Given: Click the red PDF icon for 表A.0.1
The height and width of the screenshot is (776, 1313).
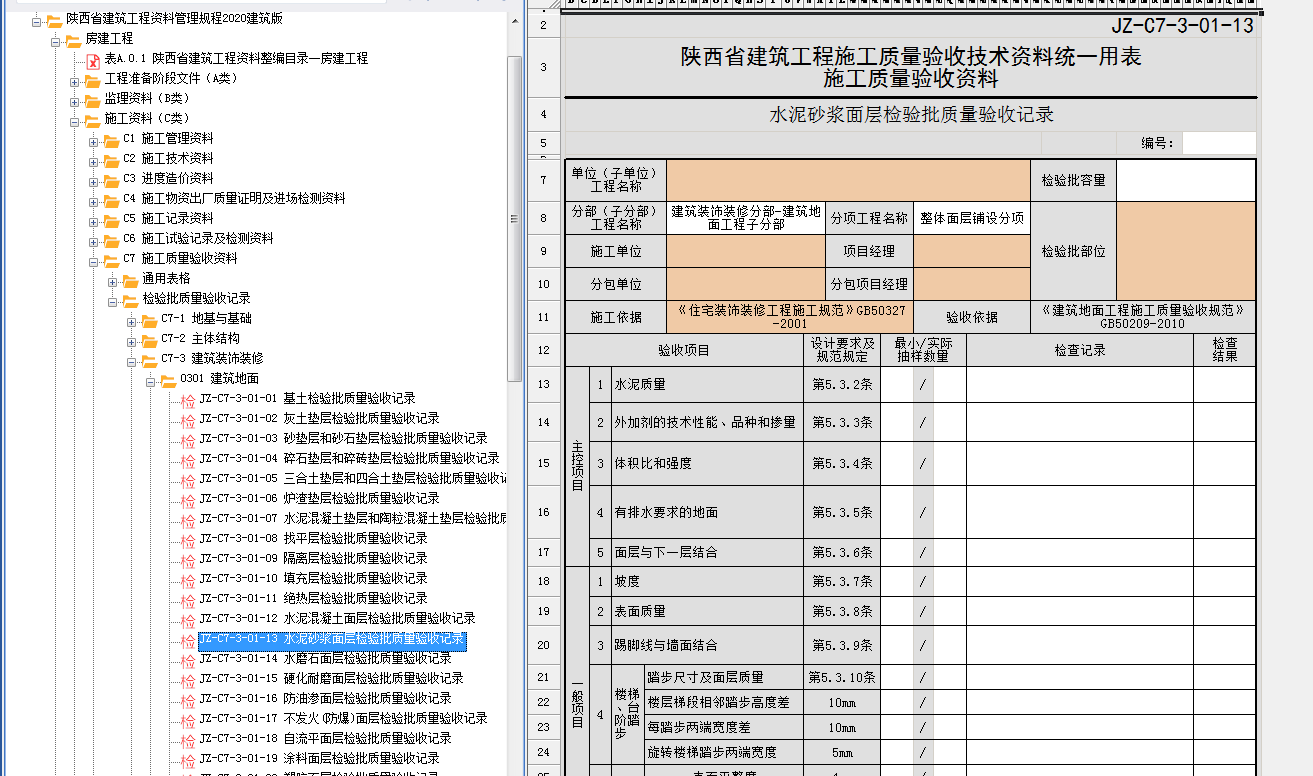Looking at the screenshot, I should (x=93, y=59).
